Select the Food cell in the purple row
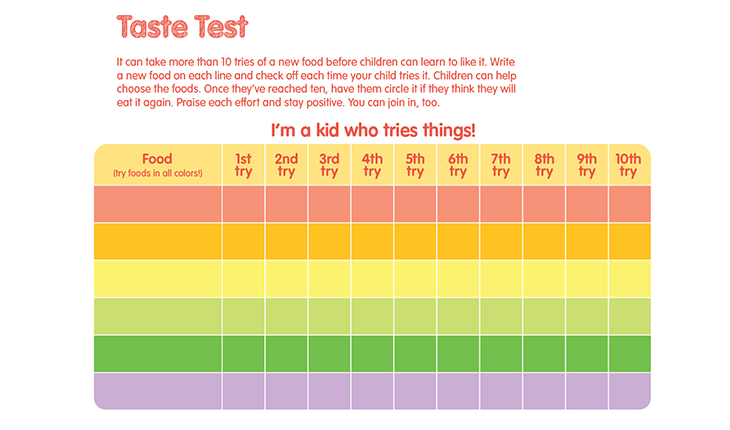The width and height of the screenshot is (730, 430). [157, 390]
